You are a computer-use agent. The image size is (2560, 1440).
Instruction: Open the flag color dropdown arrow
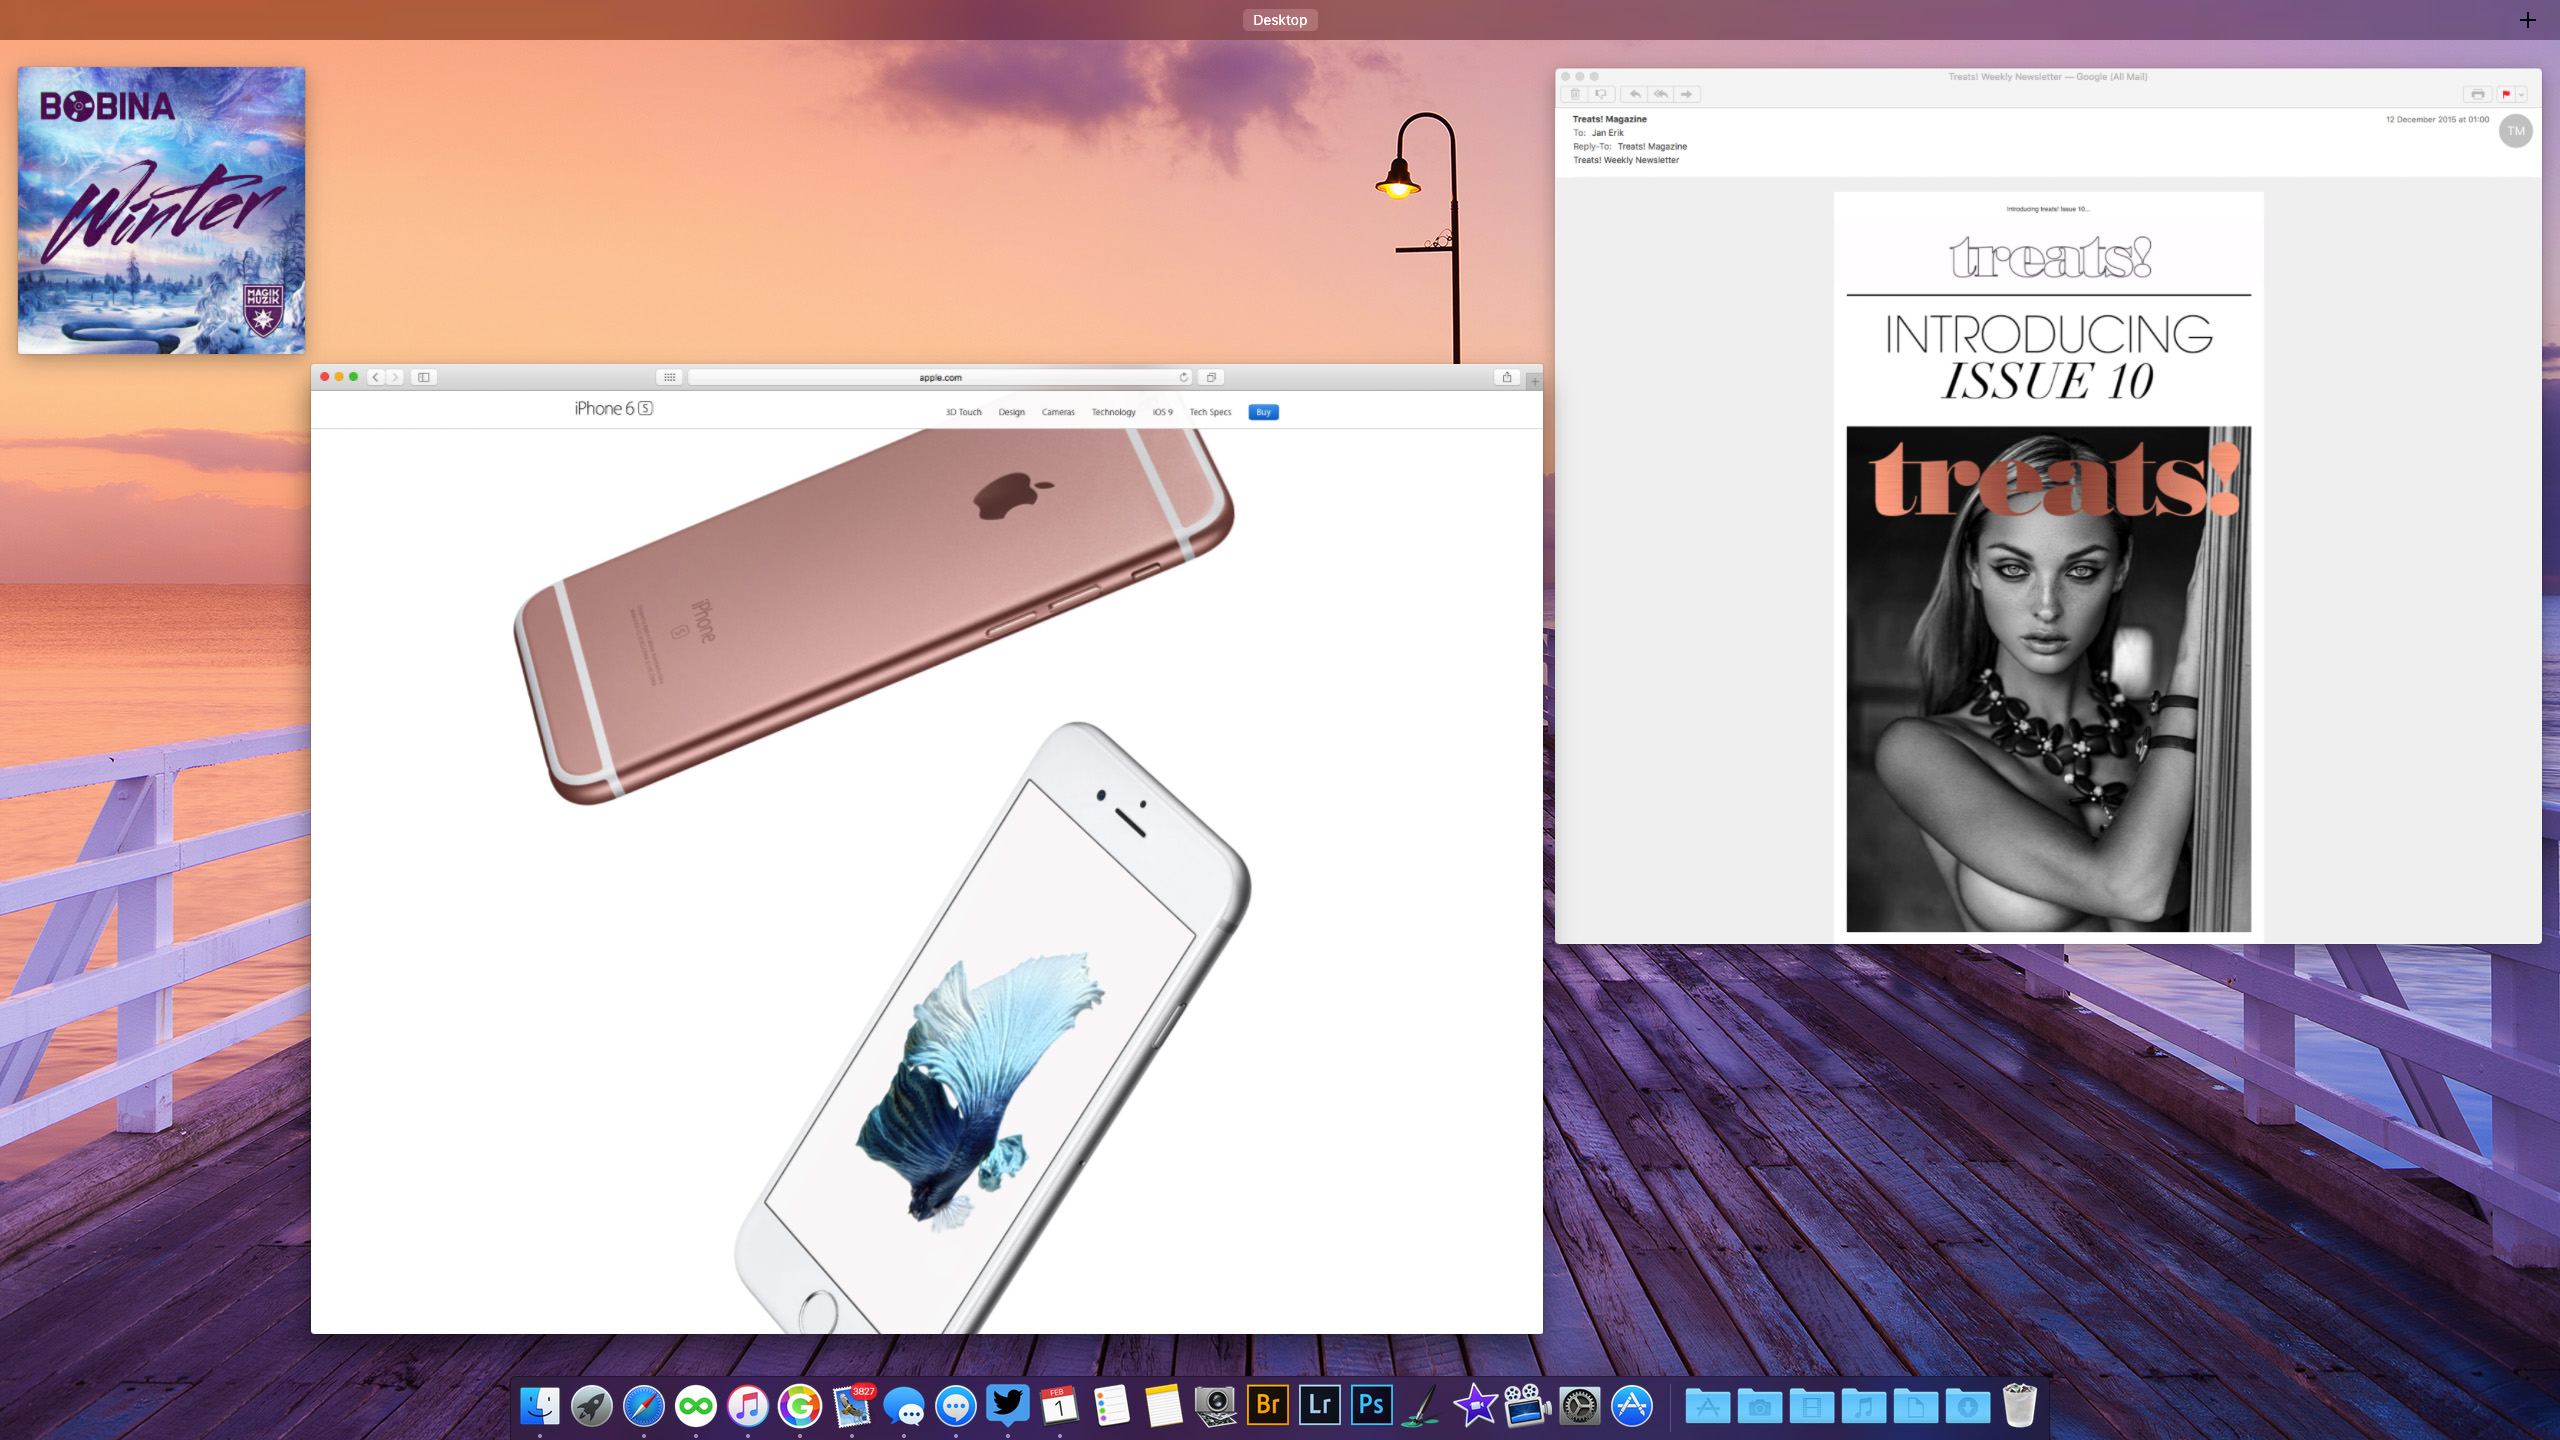tap(2521, 94)
